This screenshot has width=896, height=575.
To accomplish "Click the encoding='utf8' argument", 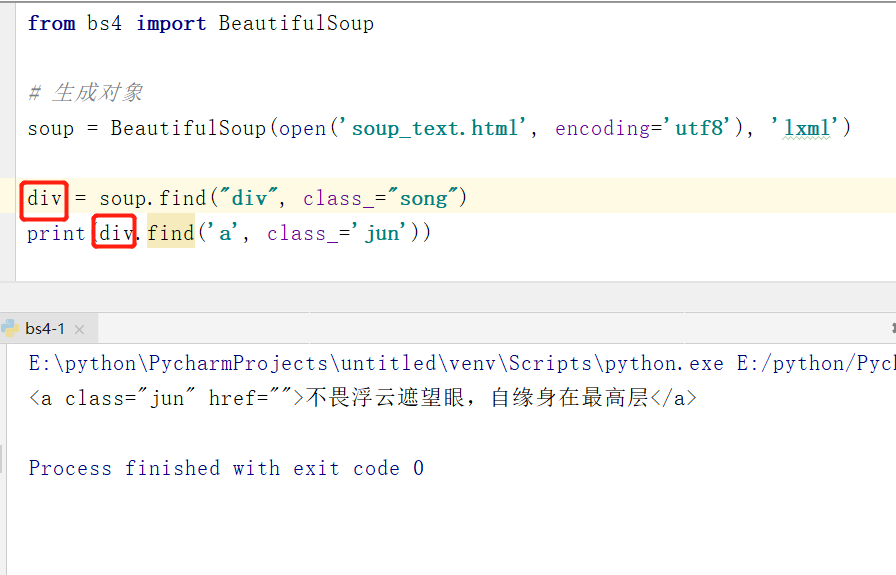I will pyautogui.click(x=645, y=128).
